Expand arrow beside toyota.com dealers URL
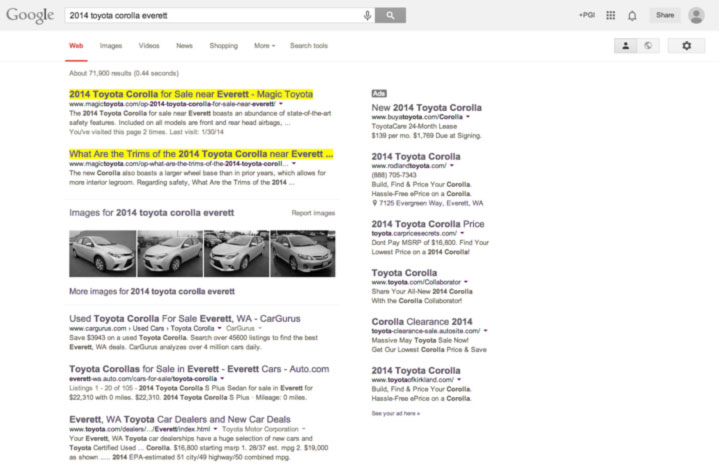This screenshot has height=467, width=719. click(216, 429)
